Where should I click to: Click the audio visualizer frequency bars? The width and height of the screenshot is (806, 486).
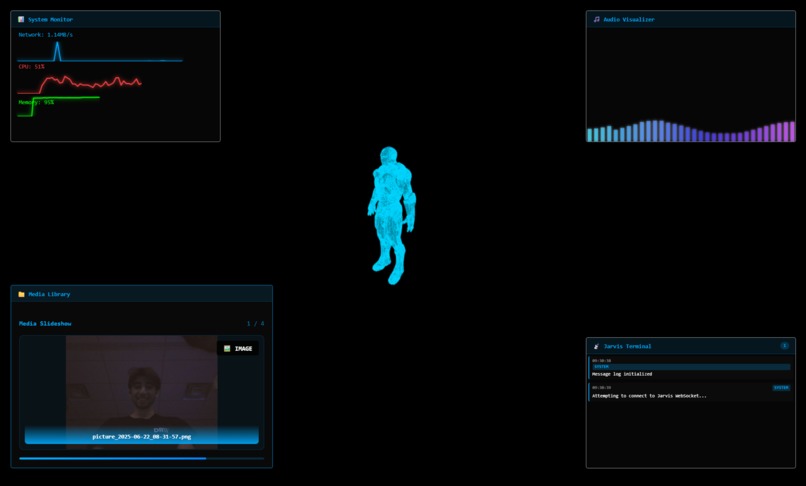coord(691,131)
